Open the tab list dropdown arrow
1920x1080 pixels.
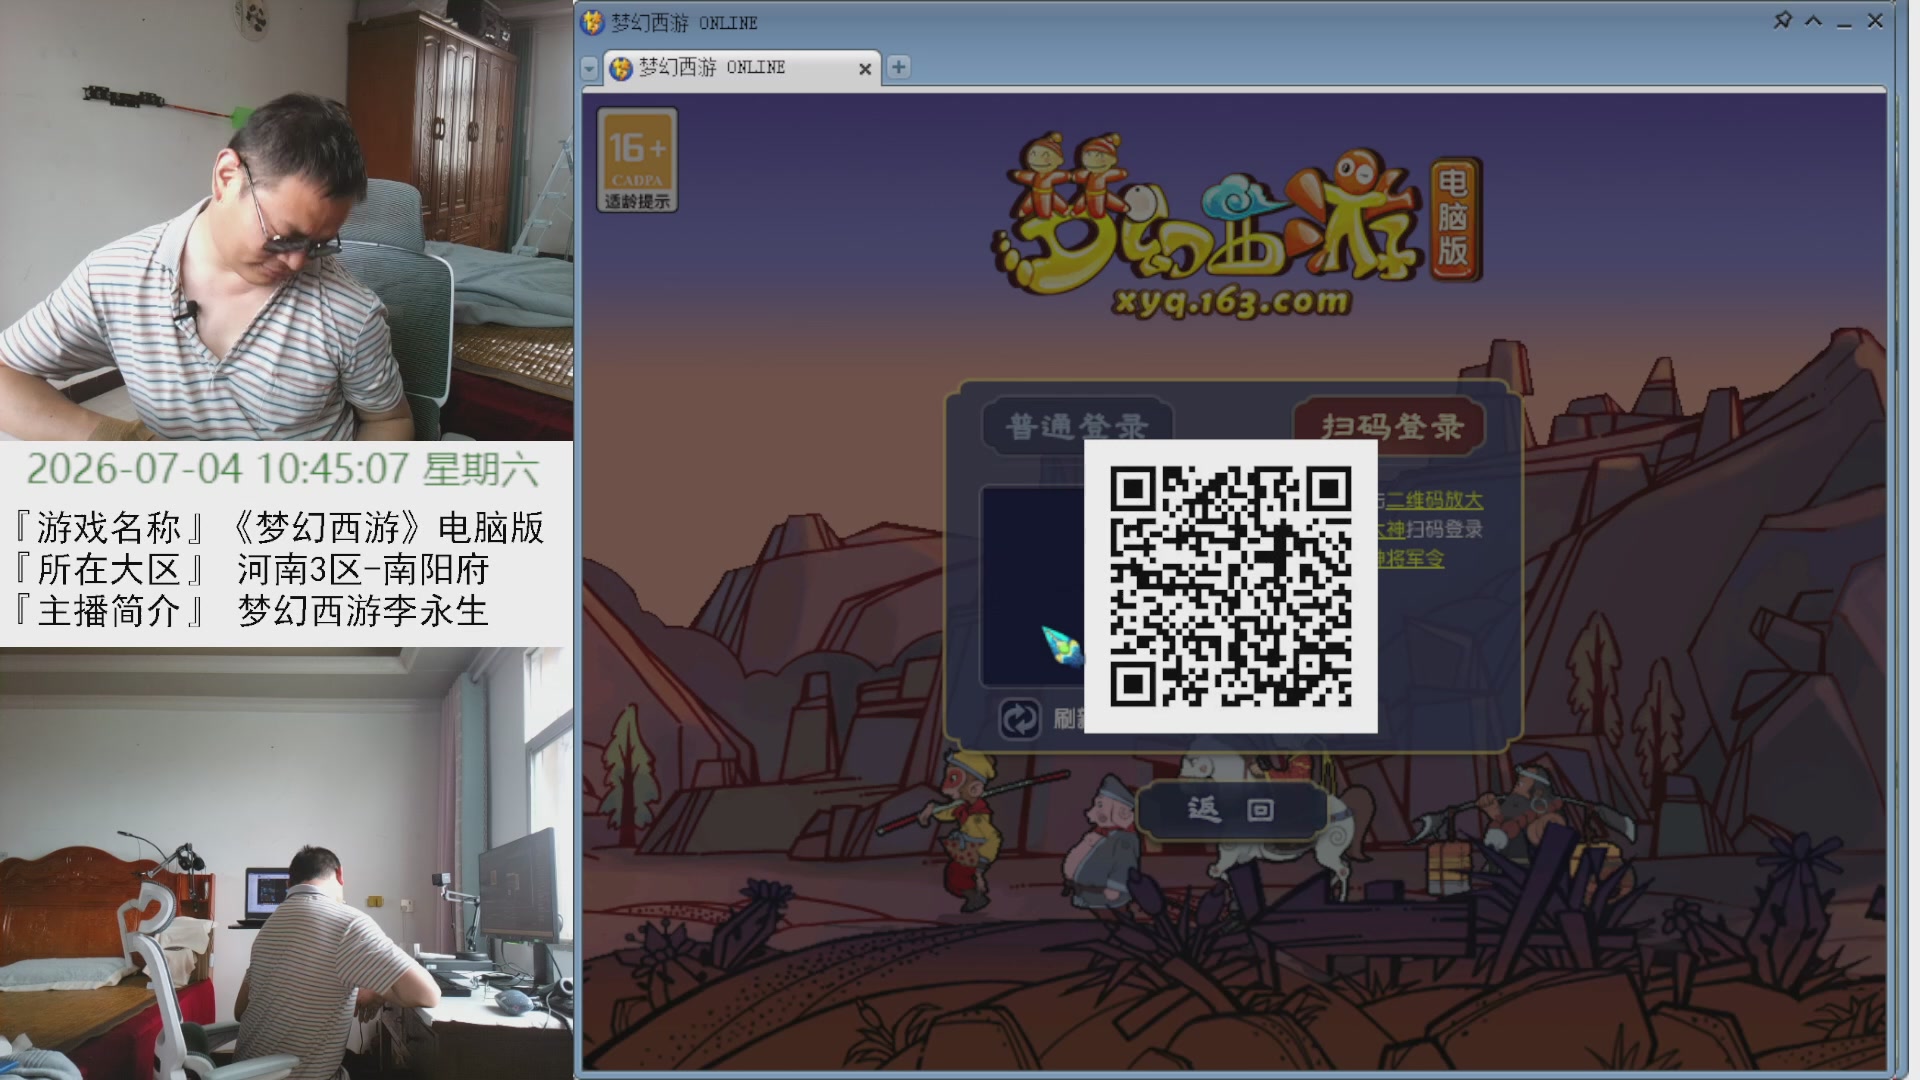(x=589, y=68)
